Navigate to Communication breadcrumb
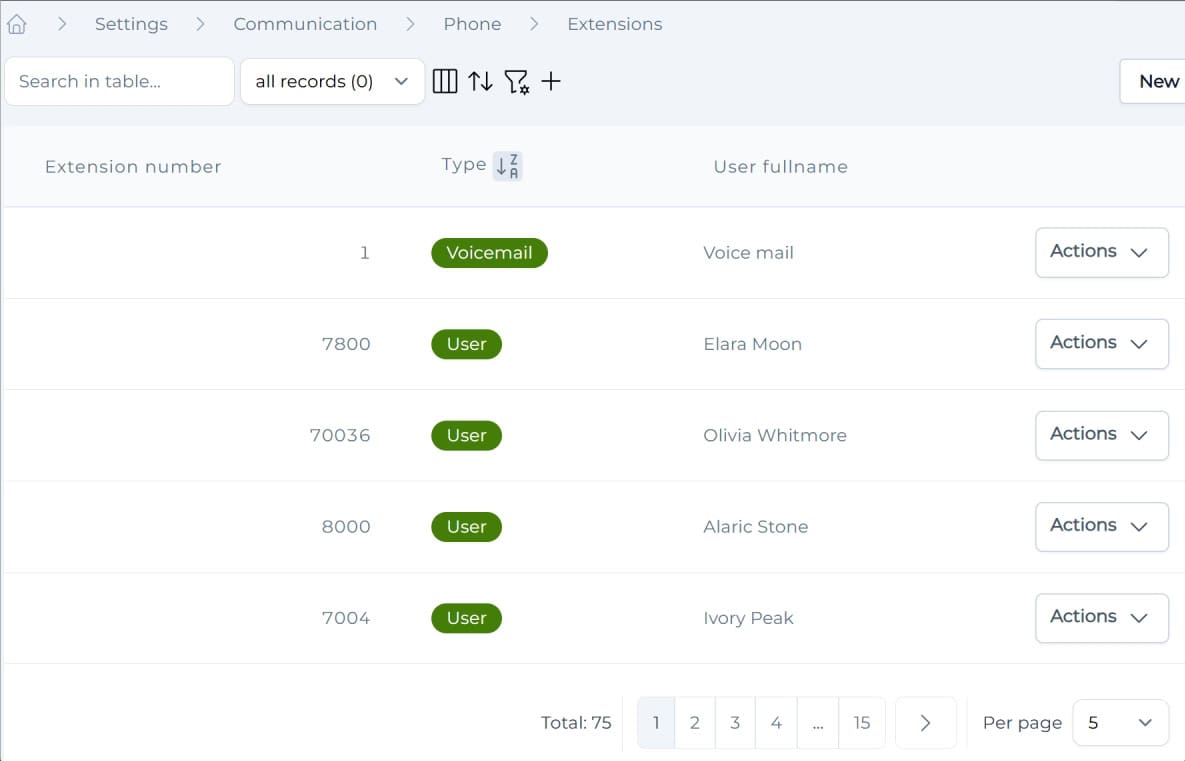Screen dimensions: 1185x761 coord(305,24)
